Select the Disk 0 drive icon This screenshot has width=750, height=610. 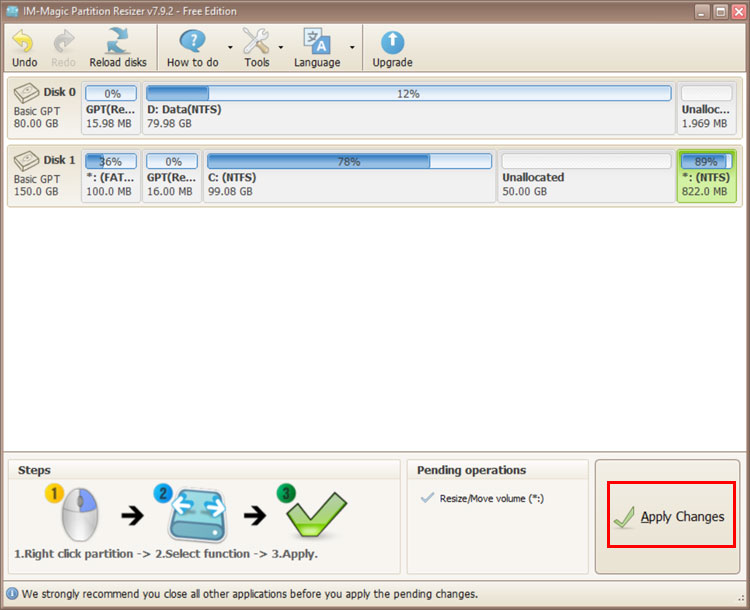point(26,93)
